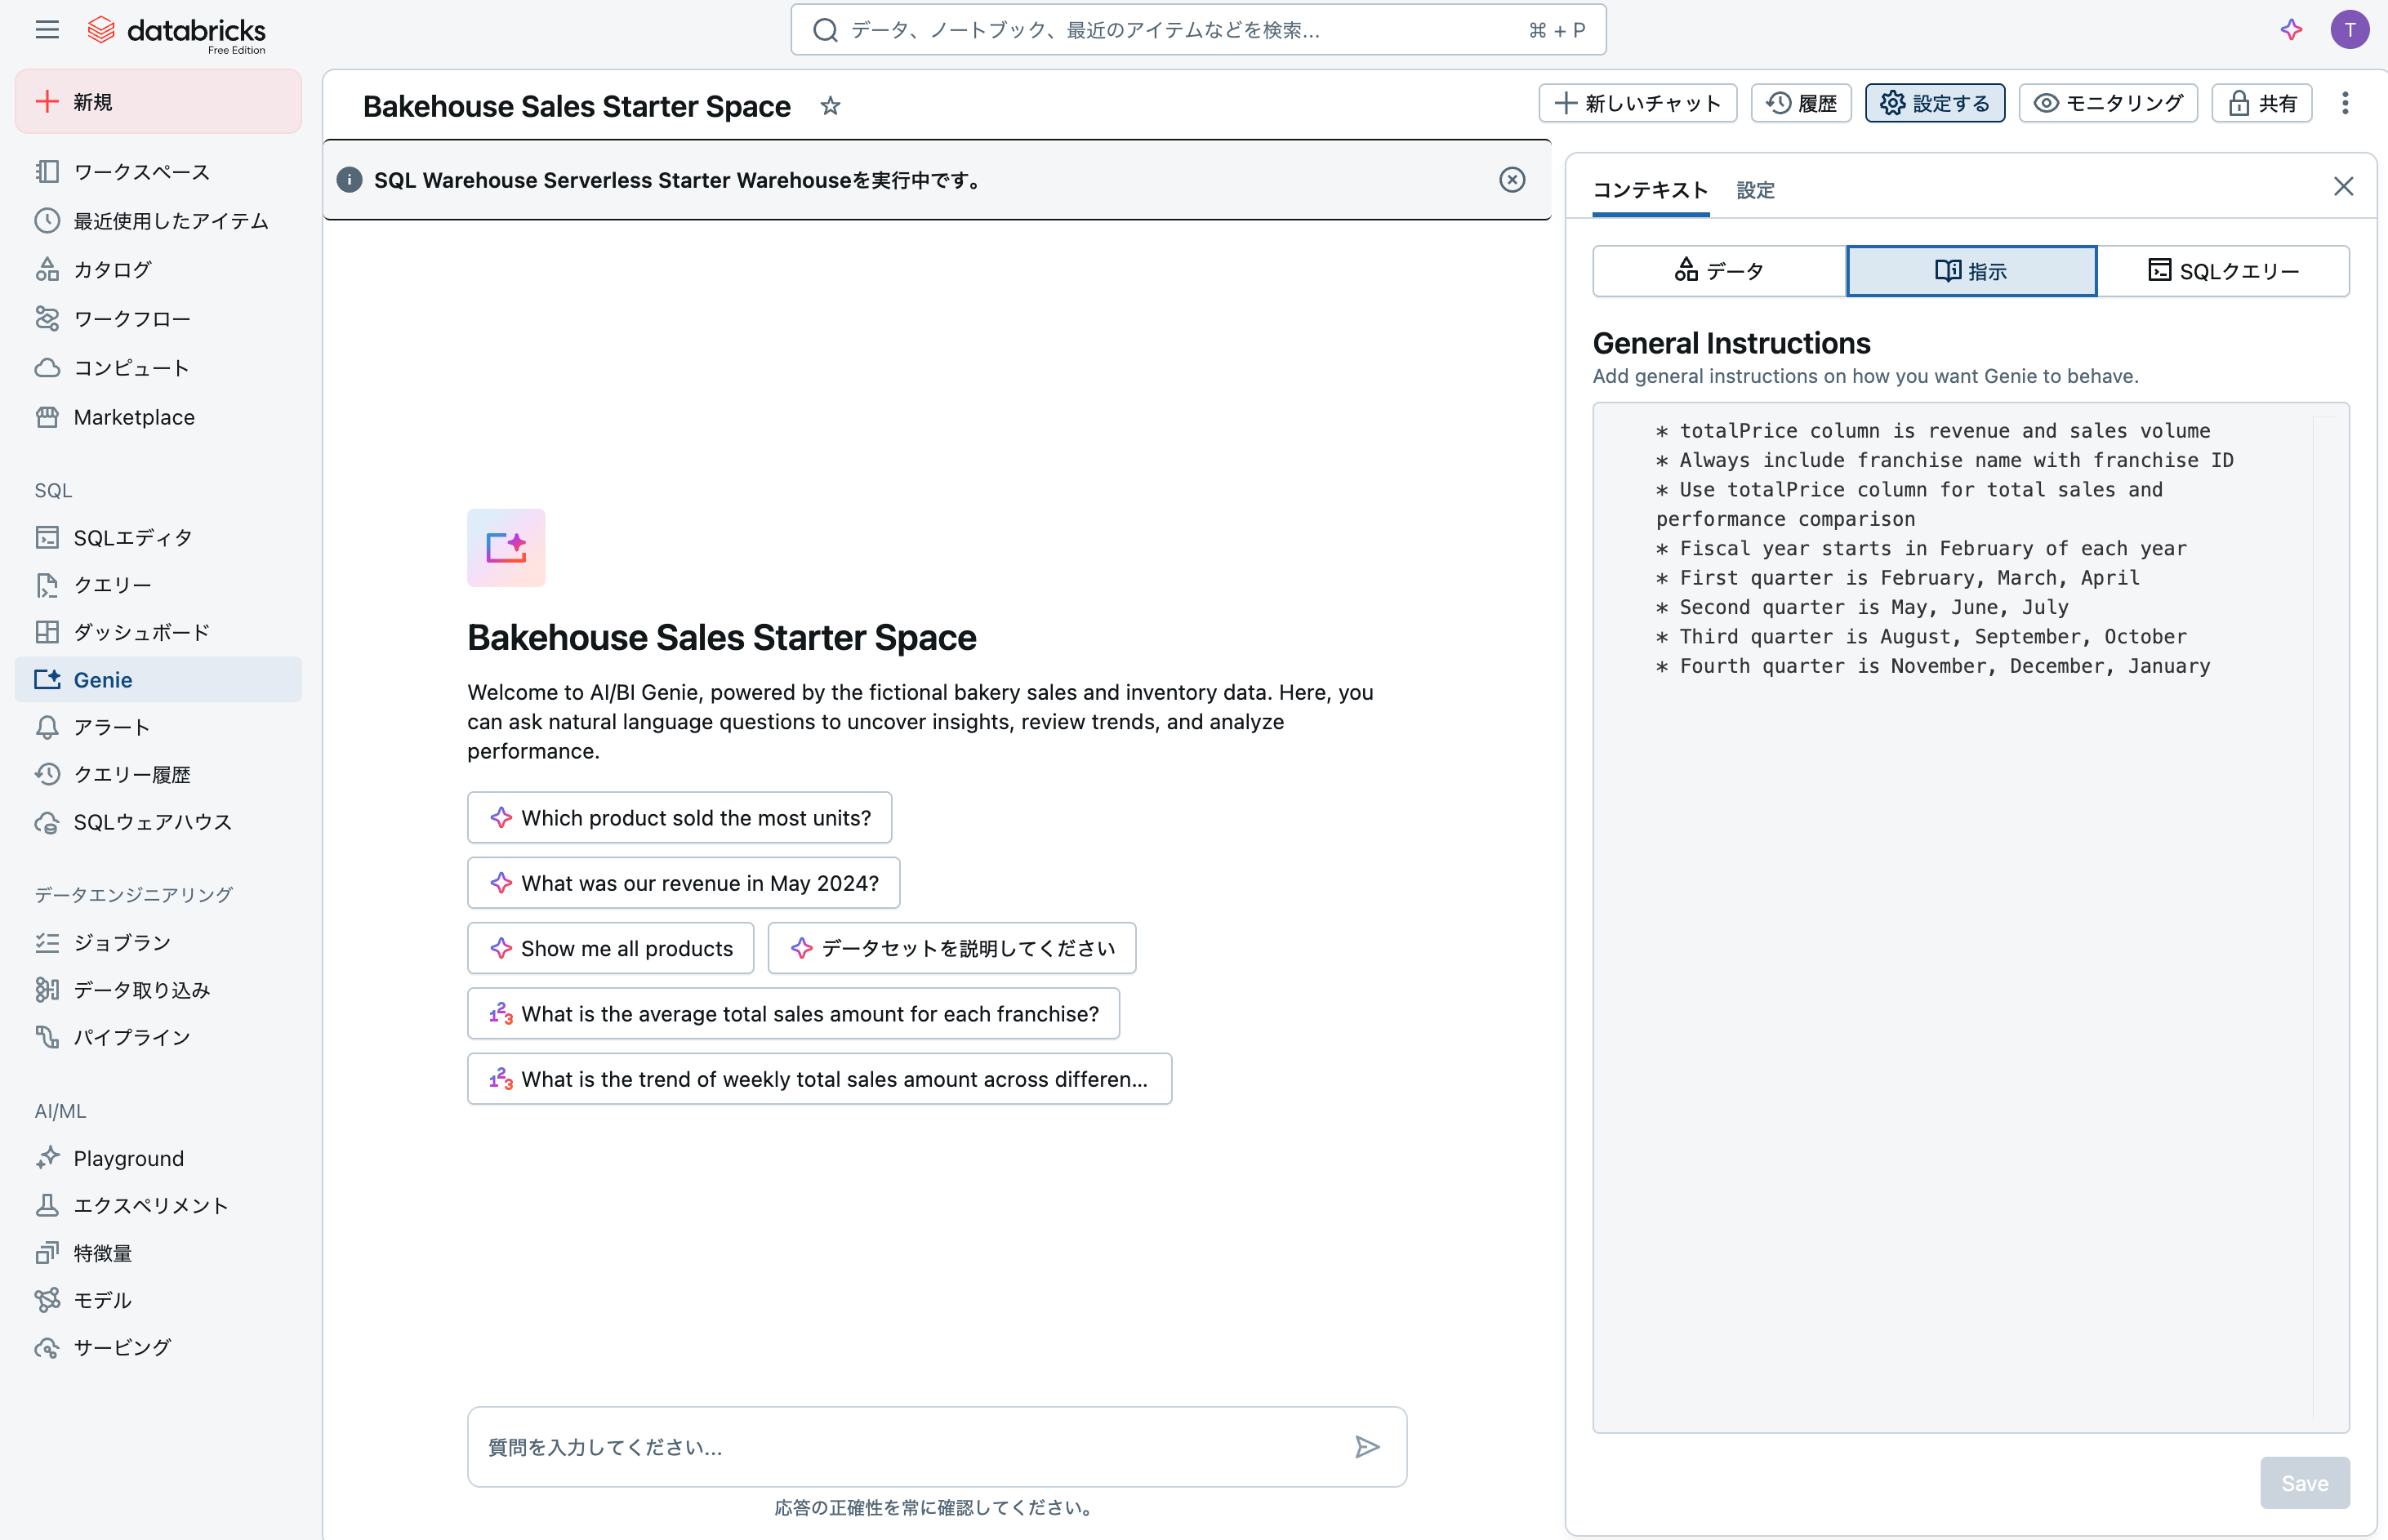2388x1540 pixels.
Task: Switch to the 設定 tab
Action: pos(1755,190)
